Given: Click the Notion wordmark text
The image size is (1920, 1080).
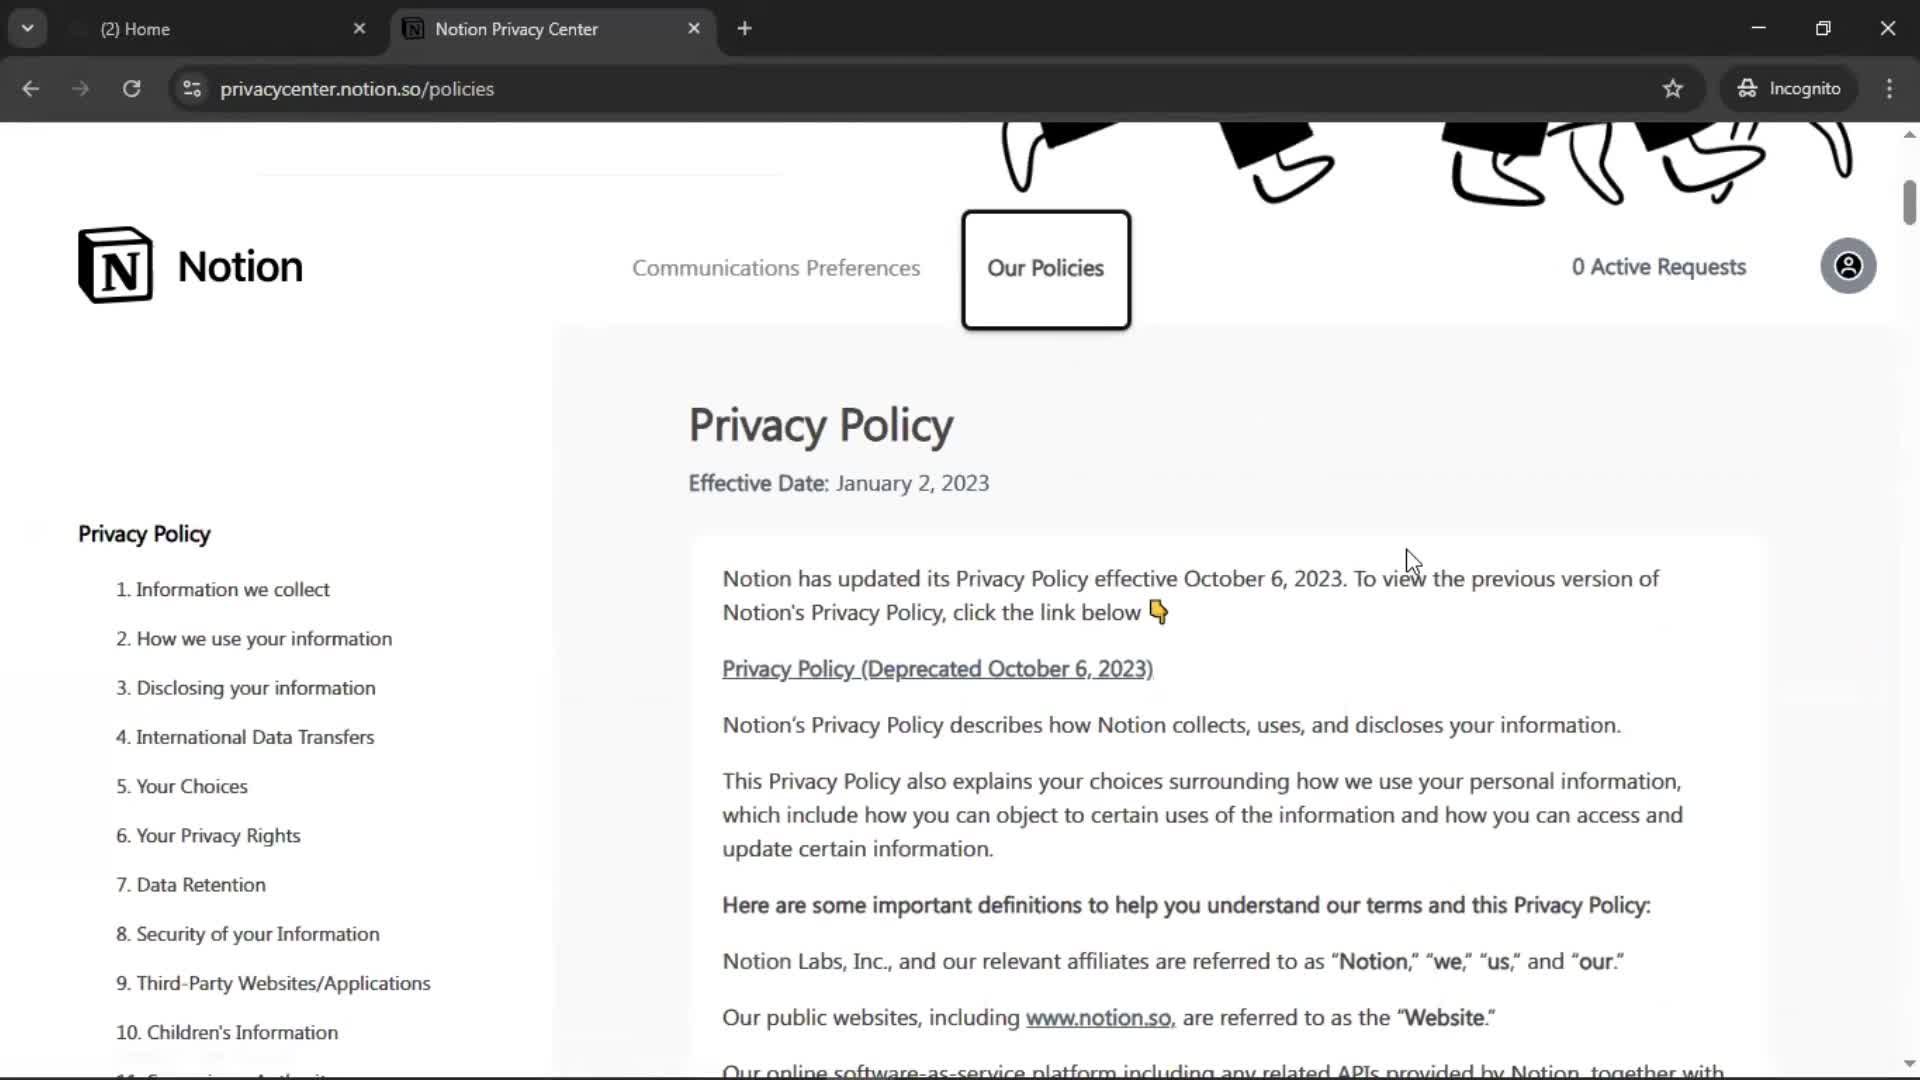Looking at the screenshot, I should click(x=240, y=267).
